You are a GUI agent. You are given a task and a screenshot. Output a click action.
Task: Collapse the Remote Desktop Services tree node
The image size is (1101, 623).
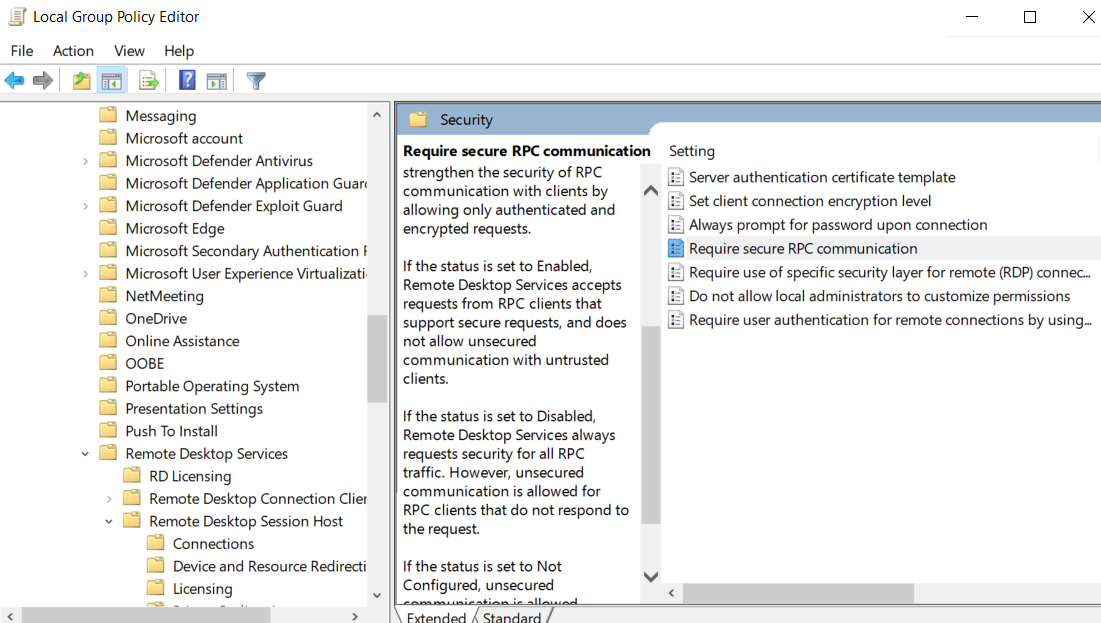coord(85,454)
